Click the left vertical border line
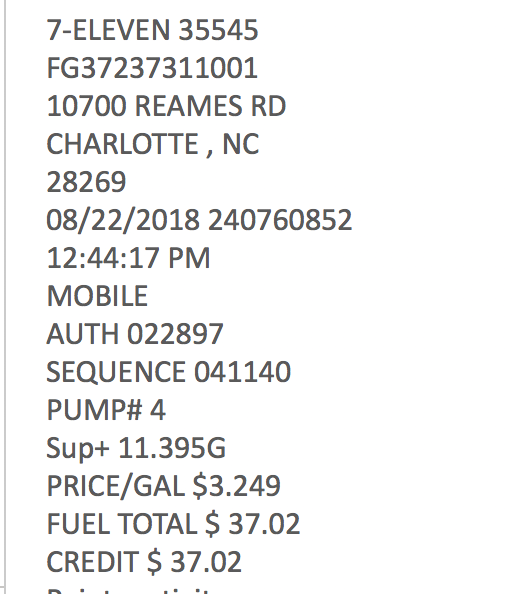The image size is (518, 594). [5, 297]
